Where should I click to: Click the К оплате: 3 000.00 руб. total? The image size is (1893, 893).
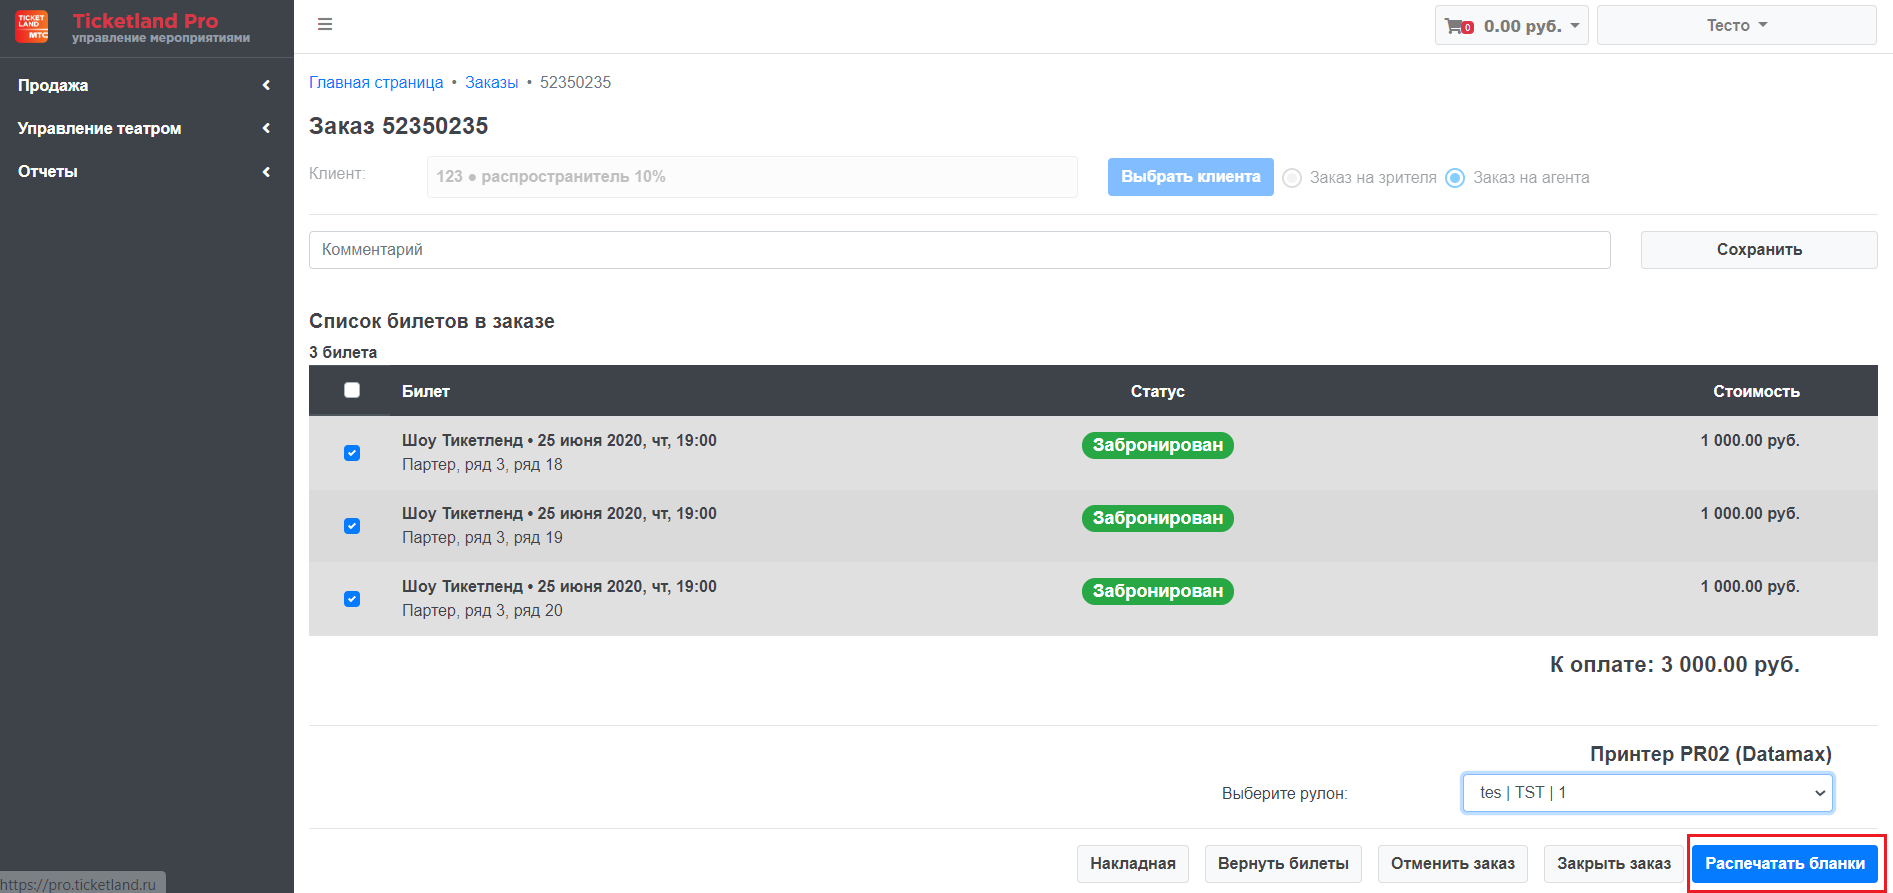point(1675,665)
